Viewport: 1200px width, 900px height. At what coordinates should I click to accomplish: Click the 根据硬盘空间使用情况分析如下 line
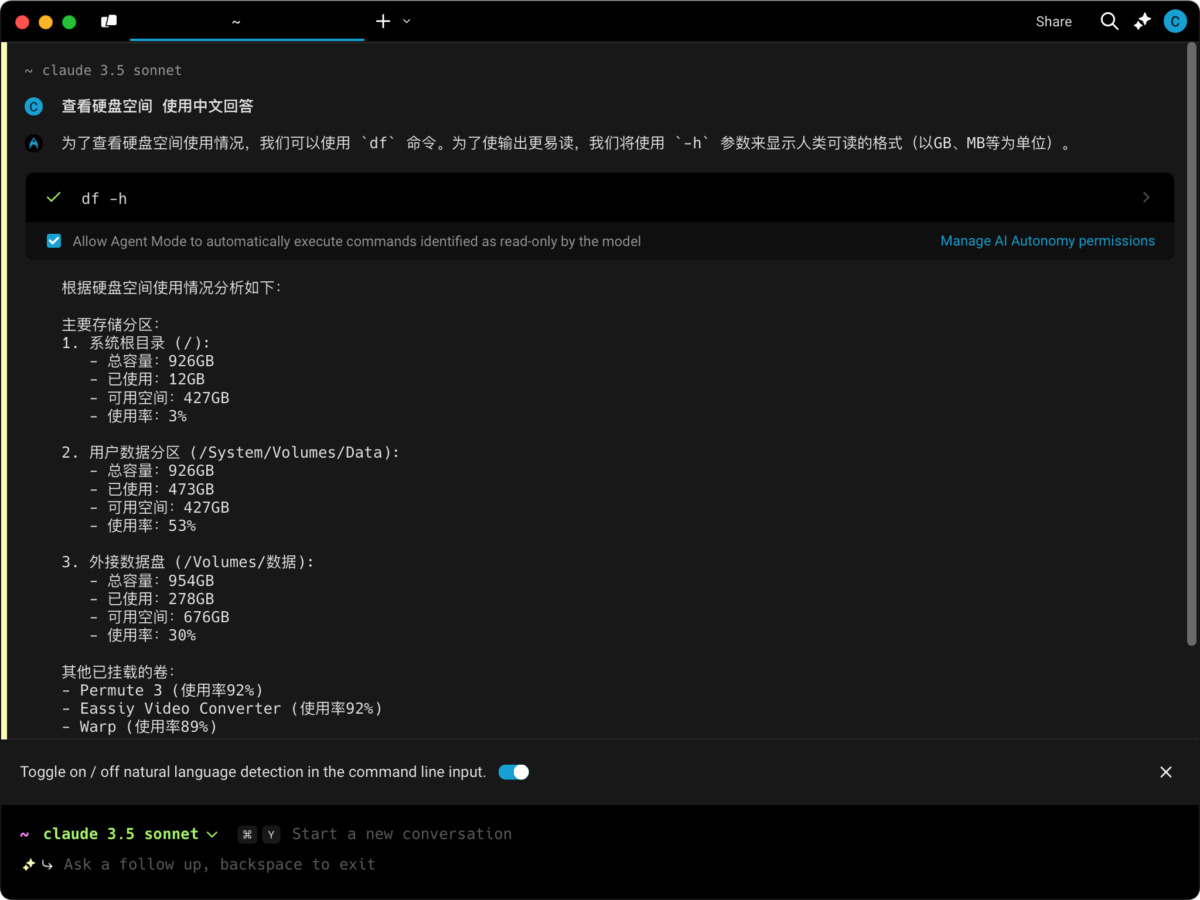[x=172, y=288]
